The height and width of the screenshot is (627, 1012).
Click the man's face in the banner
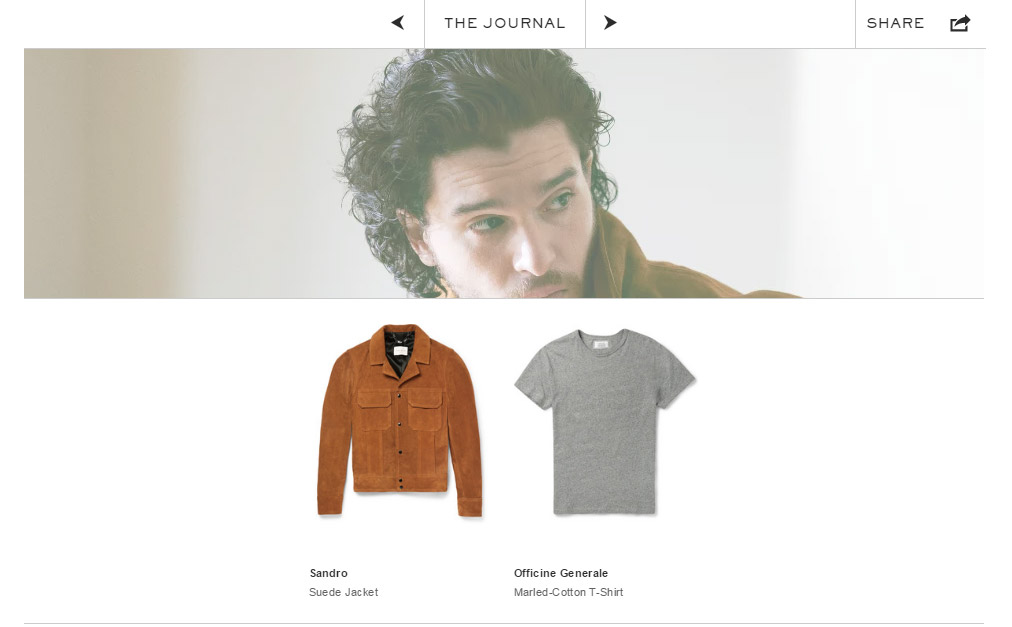pyautogui.click(x=510, y=220)
